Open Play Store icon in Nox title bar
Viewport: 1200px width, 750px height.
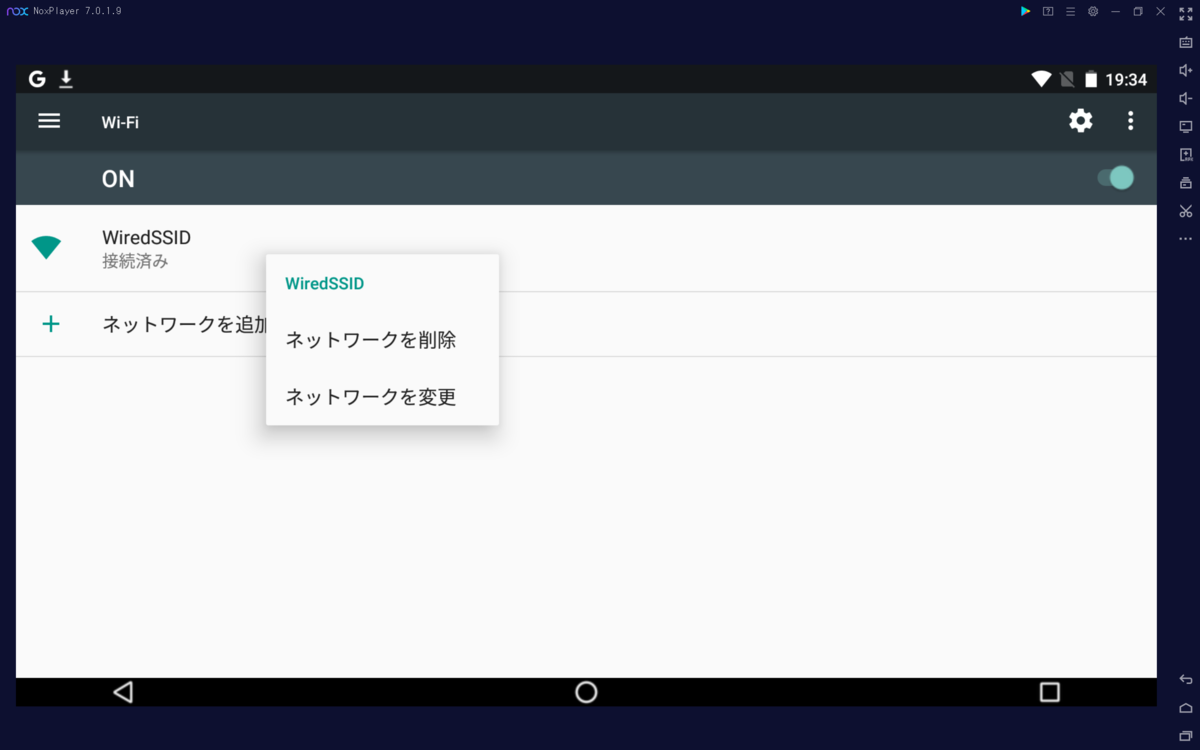coord(1025,11)
